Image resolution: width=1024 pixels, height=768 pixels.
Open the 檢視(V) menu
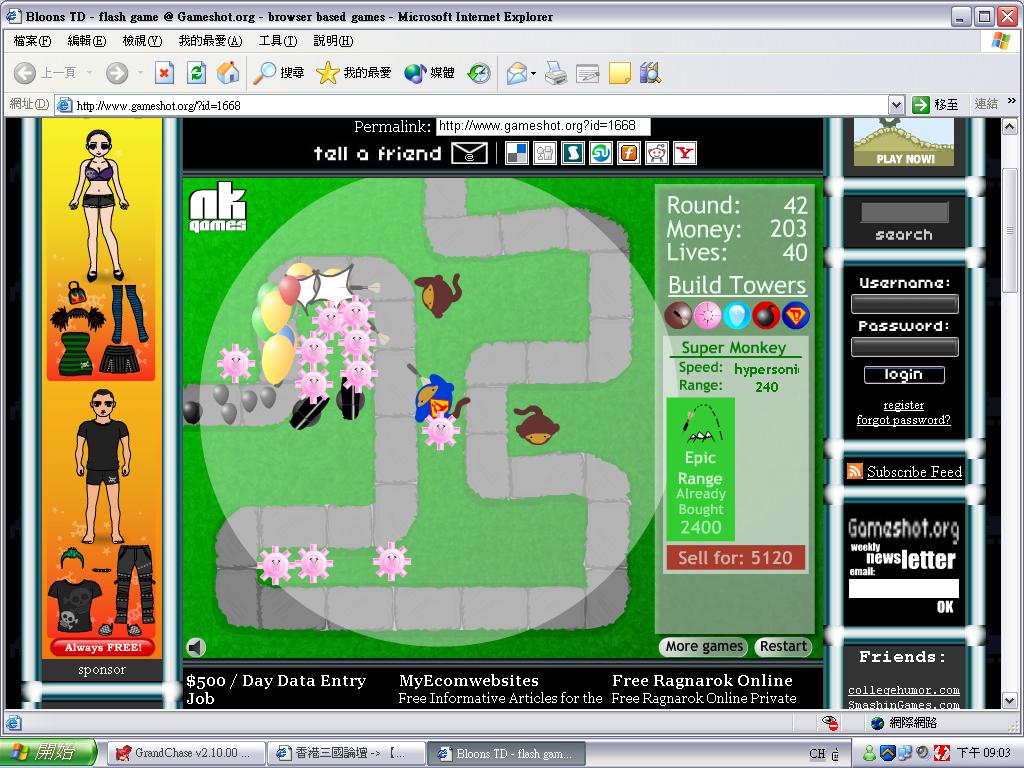coord(142,41)
